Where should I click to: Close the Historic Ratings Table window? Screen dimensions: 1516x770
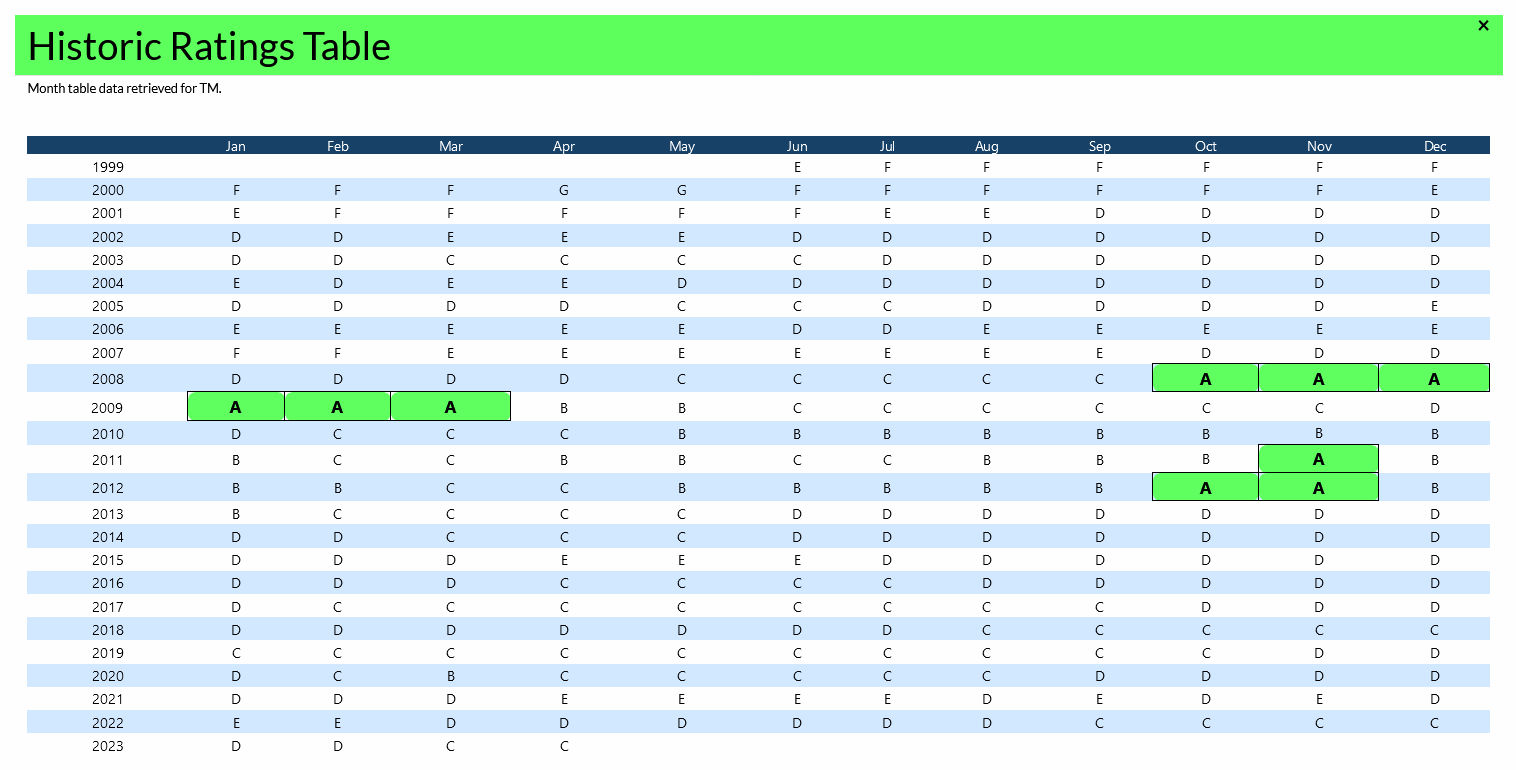point(1483,26)
